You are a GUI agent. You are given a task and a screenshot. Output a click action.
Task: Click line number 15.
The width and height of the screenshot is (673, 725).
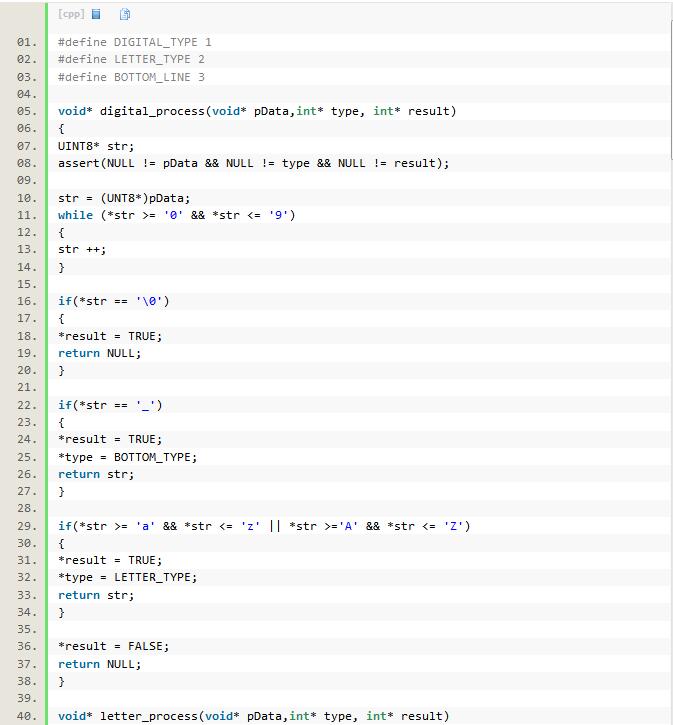(x=27, y=284)
